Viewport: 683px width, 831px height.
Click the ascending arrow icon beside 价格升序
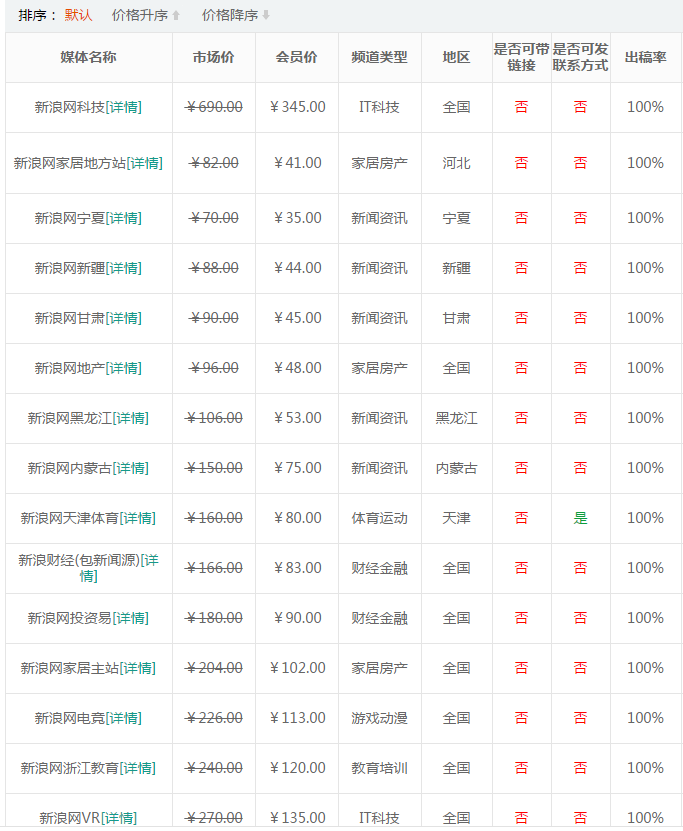point(177,16)
